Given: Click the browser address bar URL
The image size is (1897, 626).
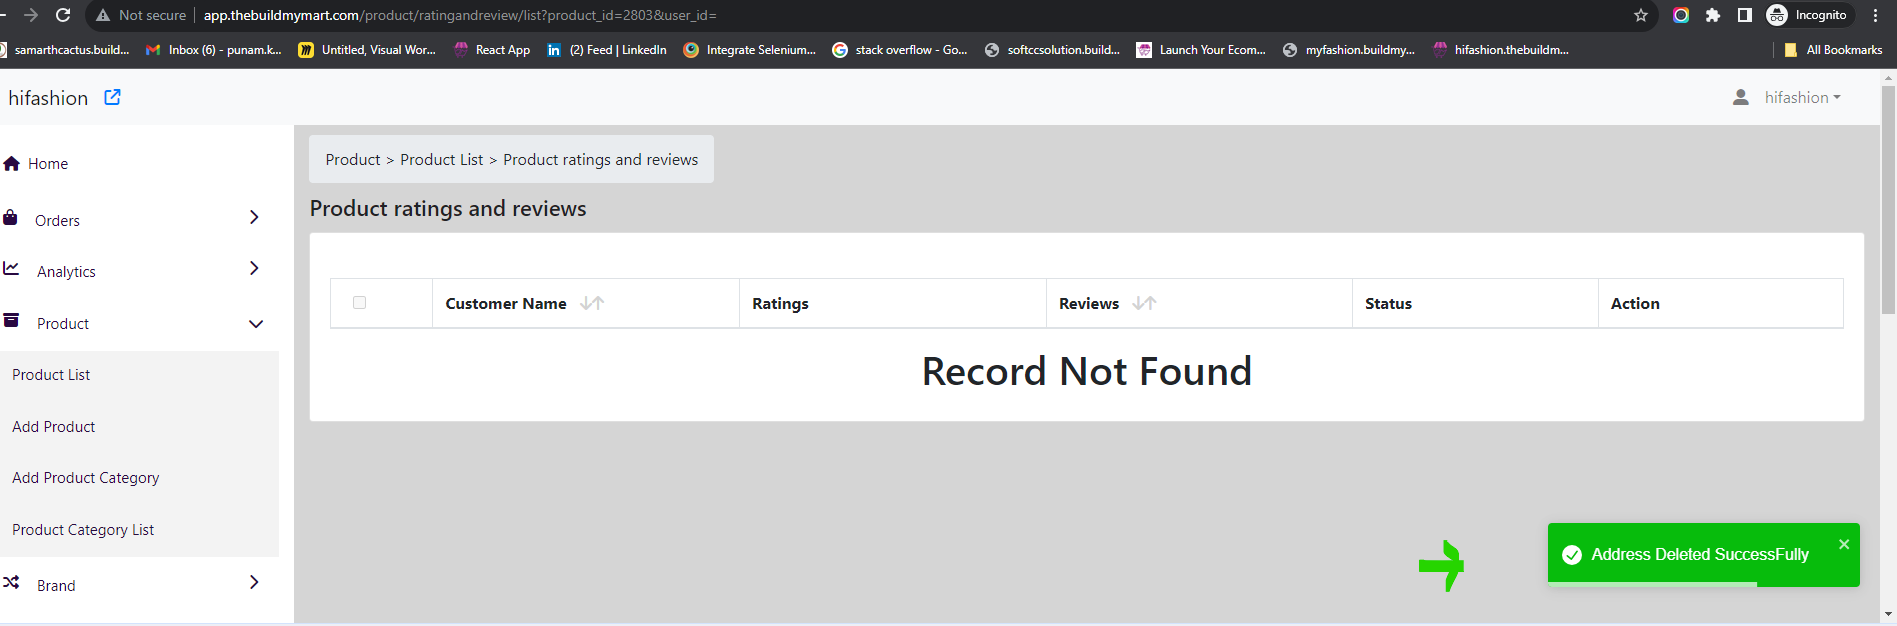Looking at the screenshot, I should point(460,15).
